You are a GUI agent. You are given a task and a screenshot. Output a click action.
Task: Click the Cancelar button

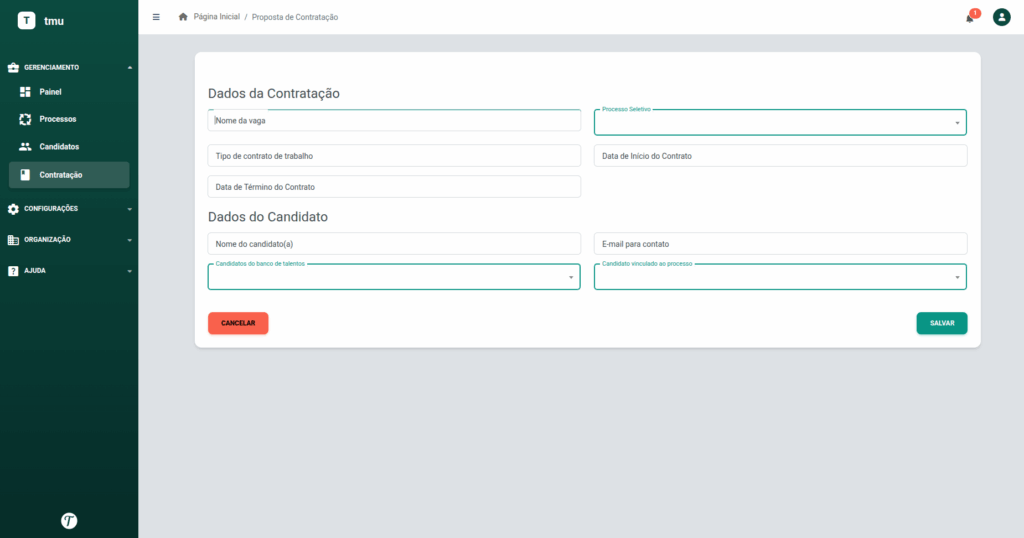(238, 323)
